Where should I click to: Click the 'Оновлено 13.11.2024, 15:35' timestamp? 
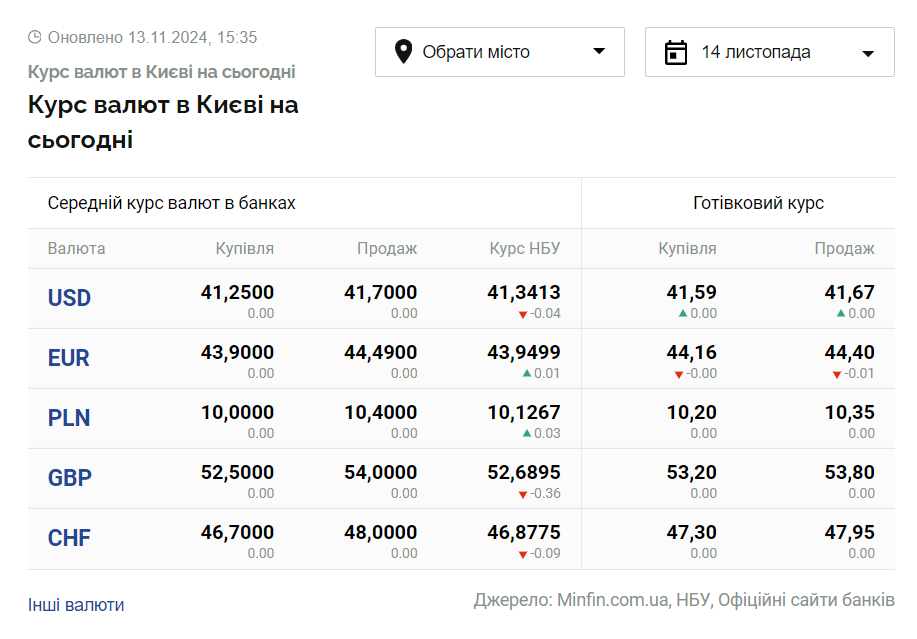point(152,37)
